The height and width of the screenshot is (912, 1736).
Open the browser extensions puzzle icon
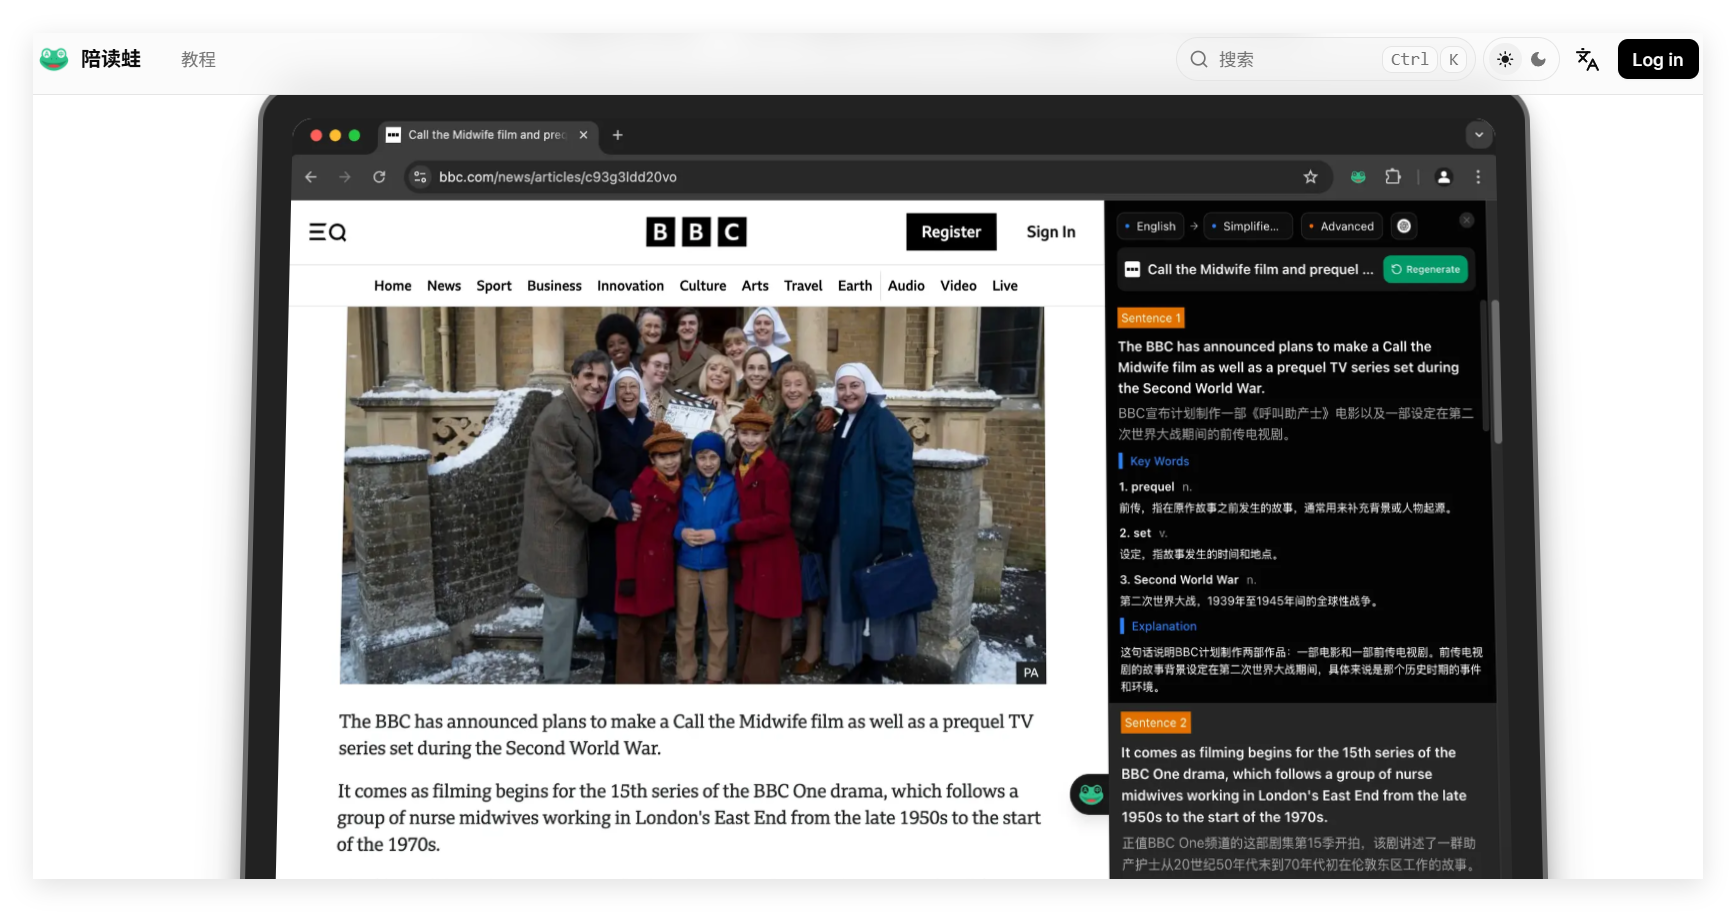point(1393,177)
